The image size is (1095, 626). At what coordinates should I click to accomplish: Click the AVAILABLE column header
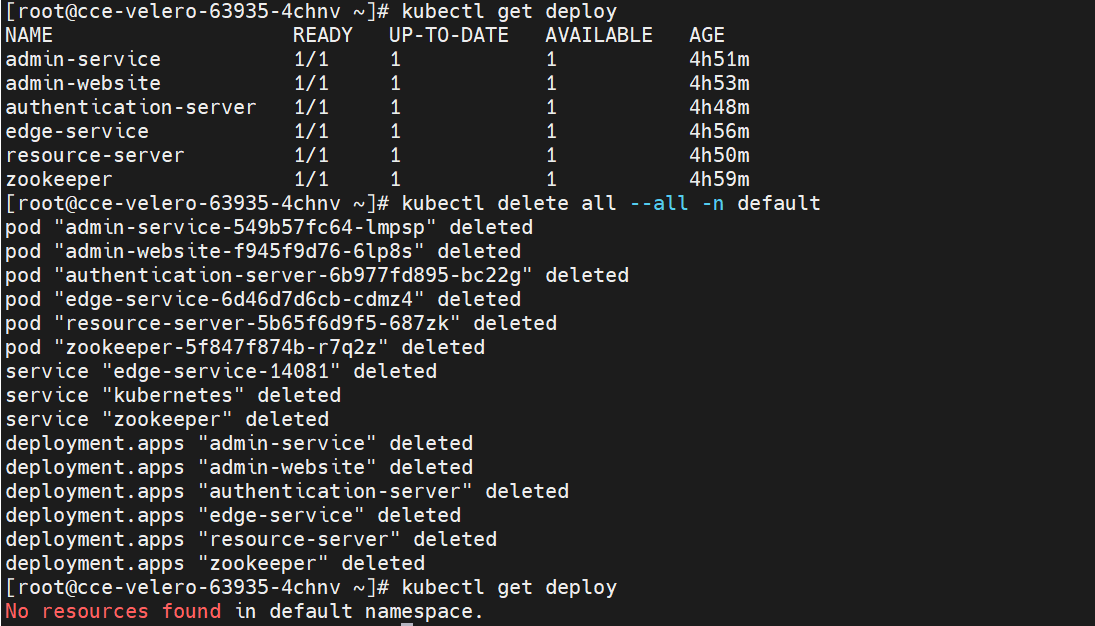pyautogui.click(x=598, y=35)
